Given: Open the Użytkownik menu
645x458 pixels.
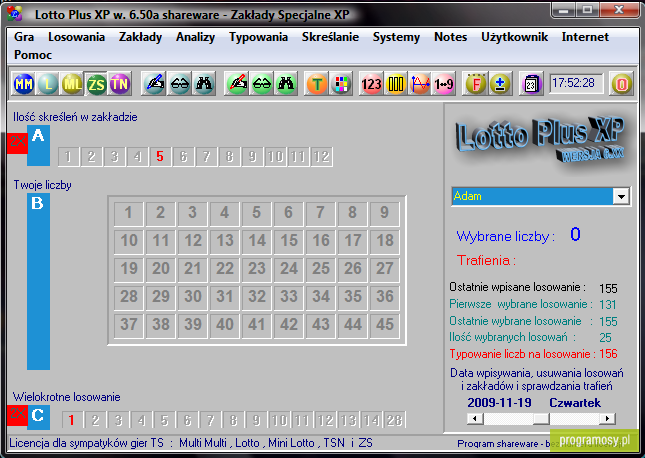Looking at the screenshot, I should (x=515, y=37).
